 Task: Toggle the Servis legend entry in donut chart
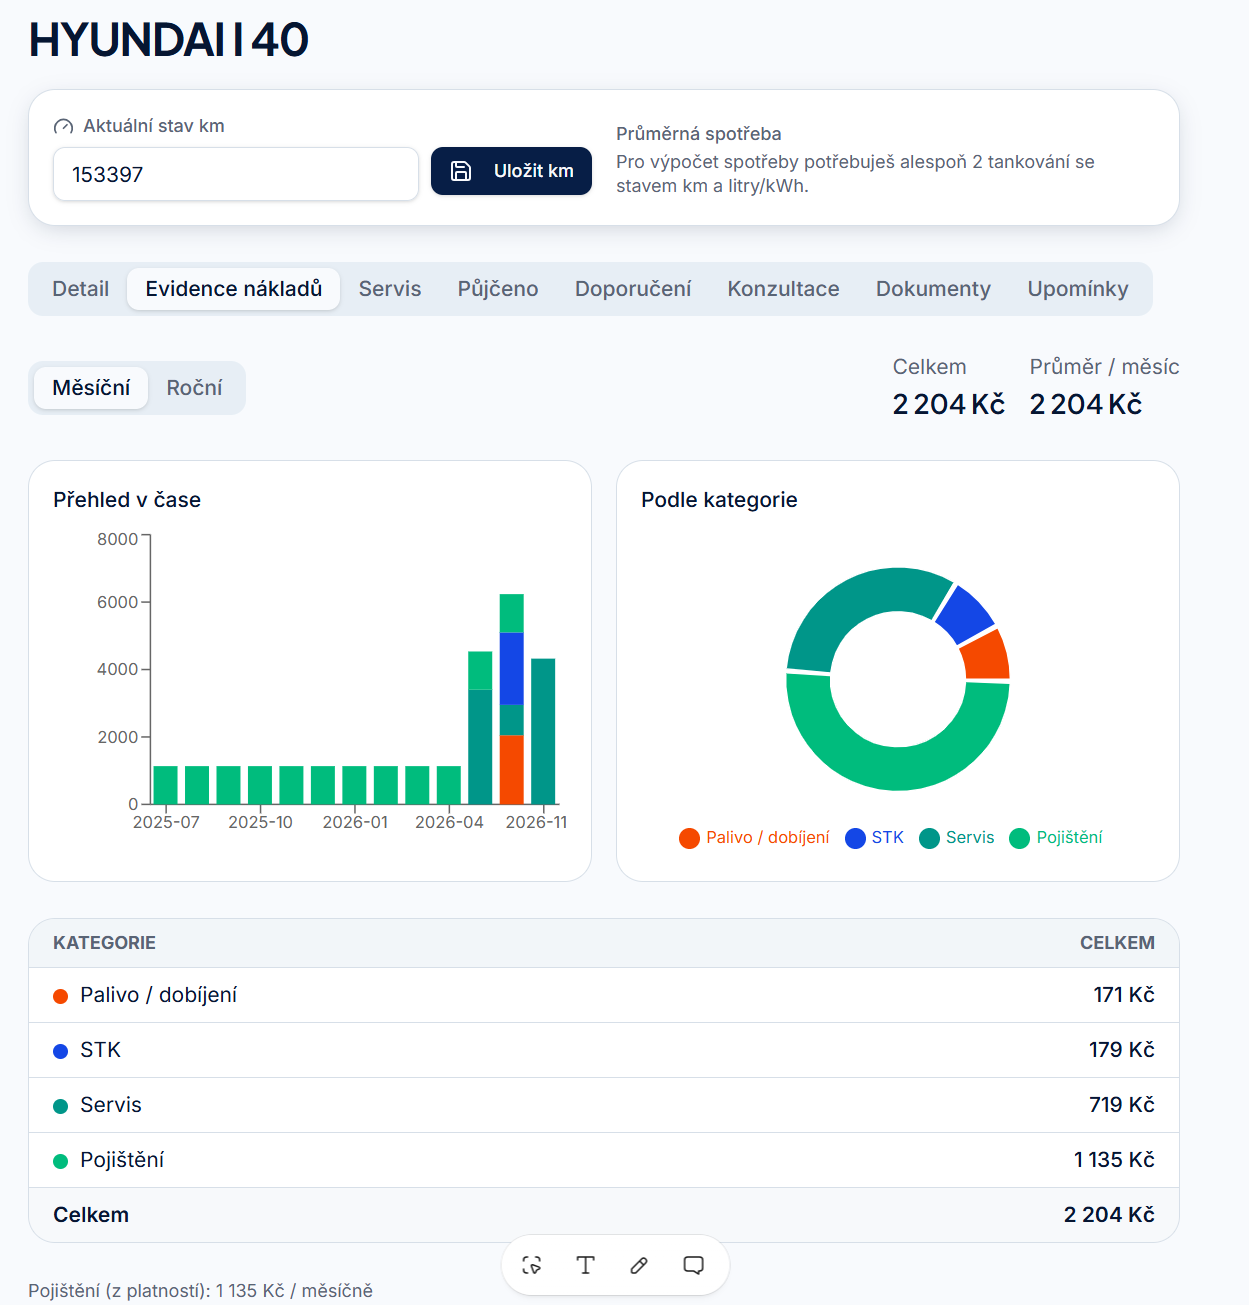pos(957,838)
